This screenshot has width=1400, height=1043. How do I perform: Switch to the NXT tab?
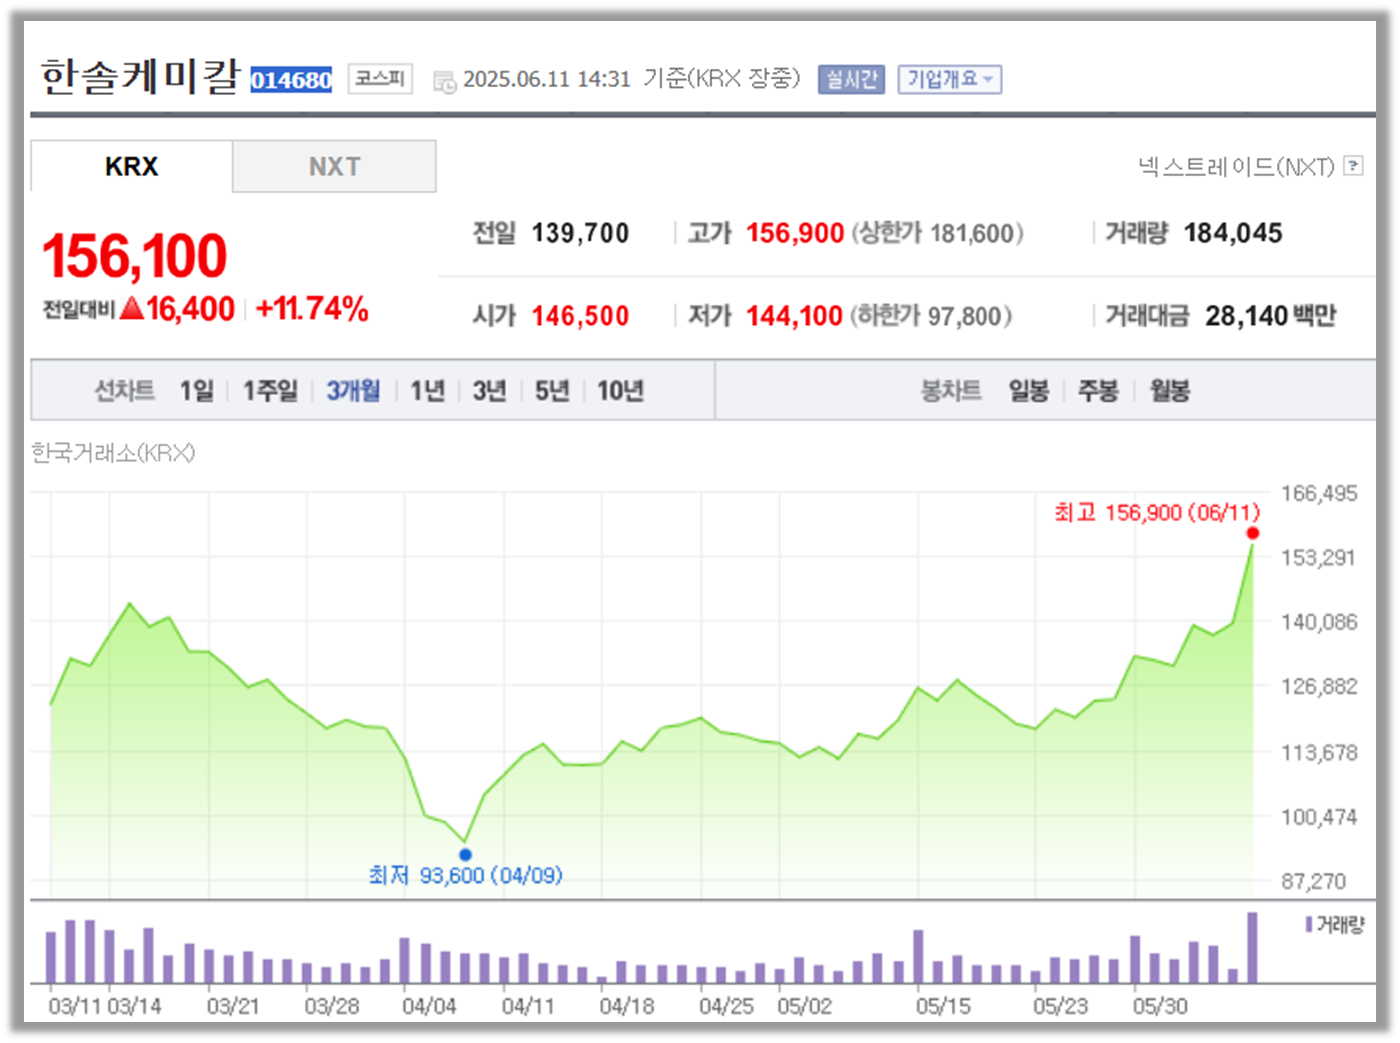(334, 166)
